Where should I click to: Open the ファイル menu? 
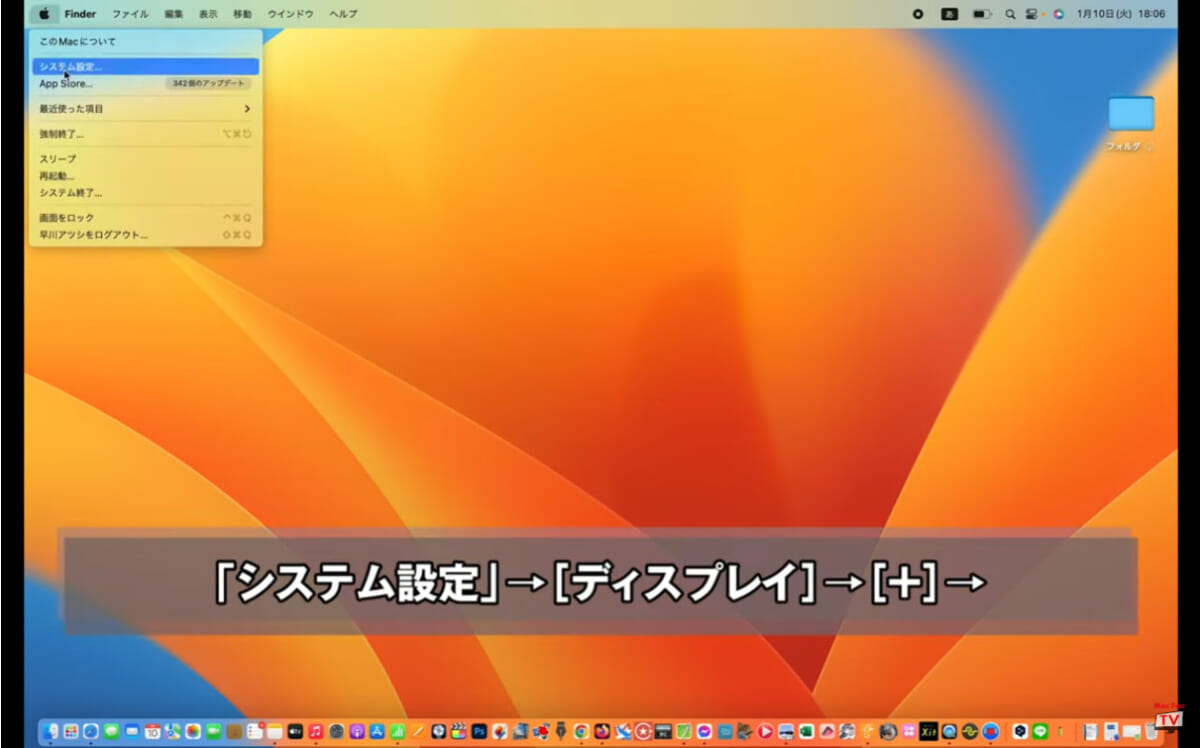pyautogui.click(x=130, y=14)
